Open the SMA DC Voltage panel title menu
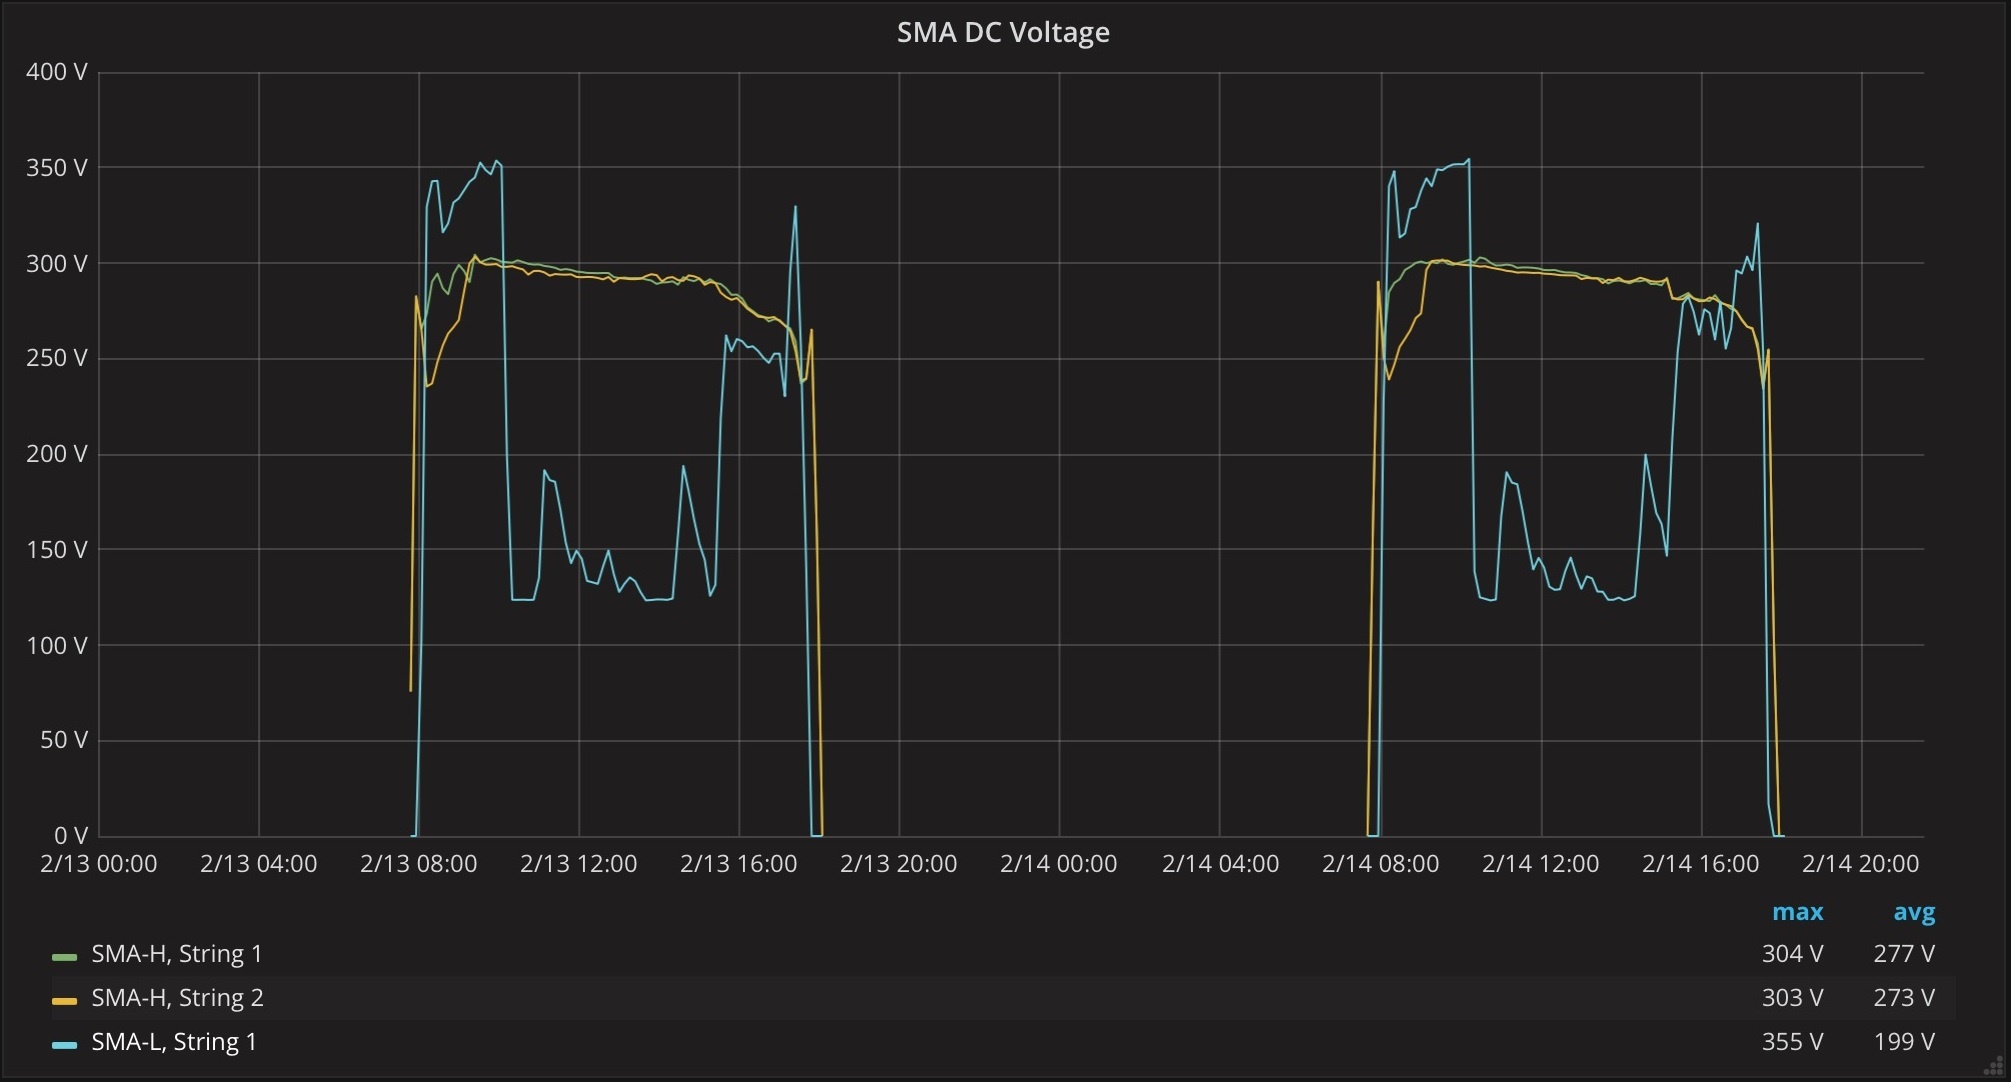This screenshot has height=1082, width=2011. [x=1003, y=32]
